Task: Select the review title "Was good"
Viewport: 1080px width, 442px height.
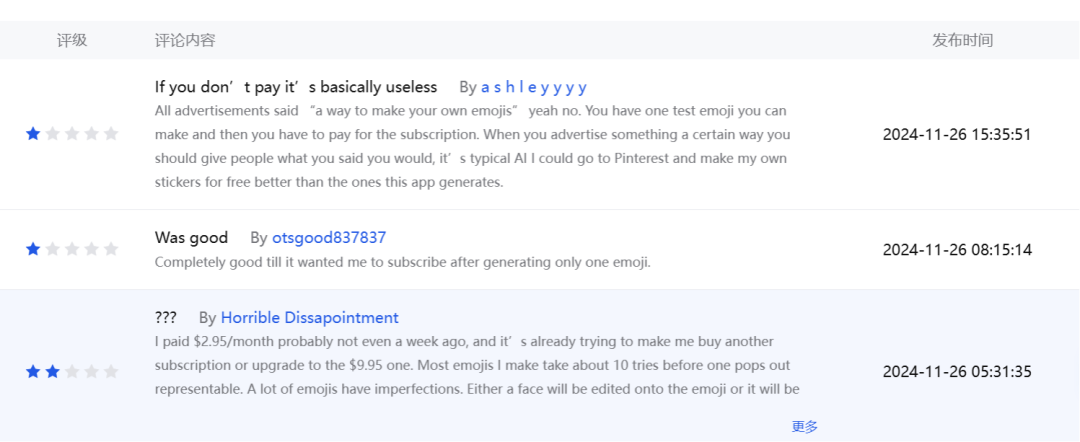Action: (191, 238)
